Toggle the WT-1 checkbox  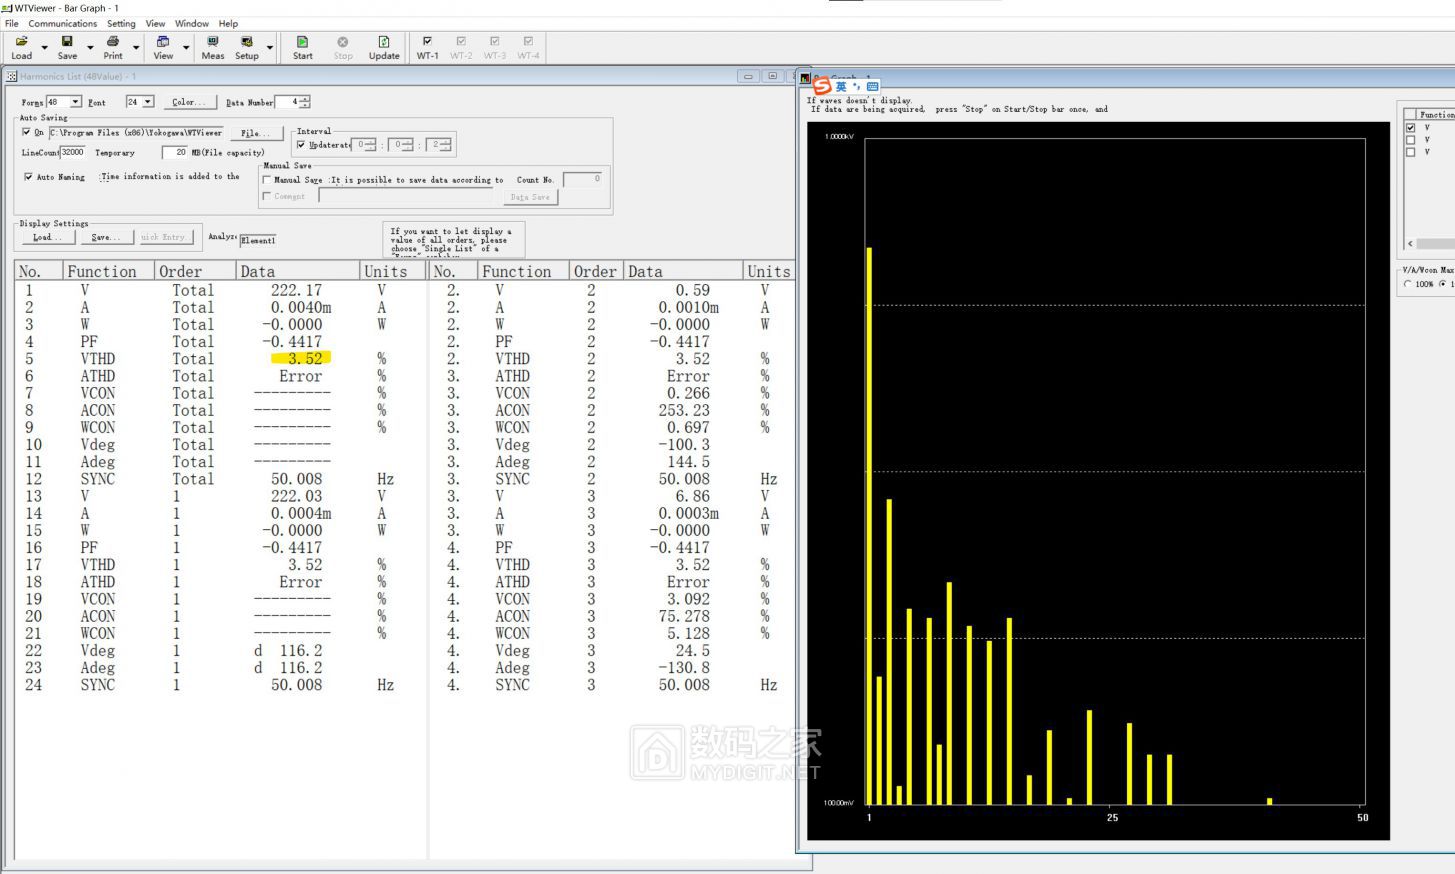427,42
